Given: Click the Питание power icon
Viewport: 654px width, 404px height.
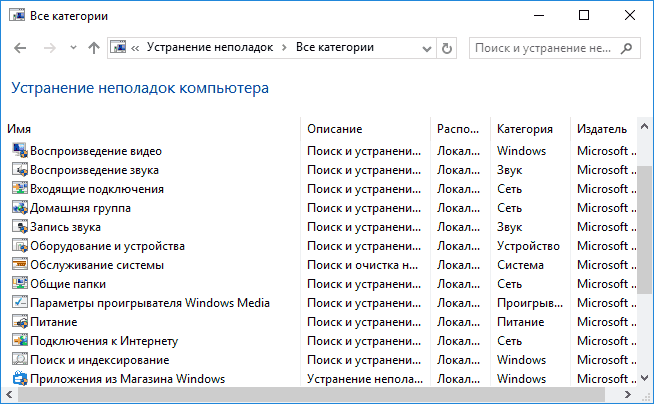Looking at the screenshot, I should pyautogui.click(x=19, y=322).
